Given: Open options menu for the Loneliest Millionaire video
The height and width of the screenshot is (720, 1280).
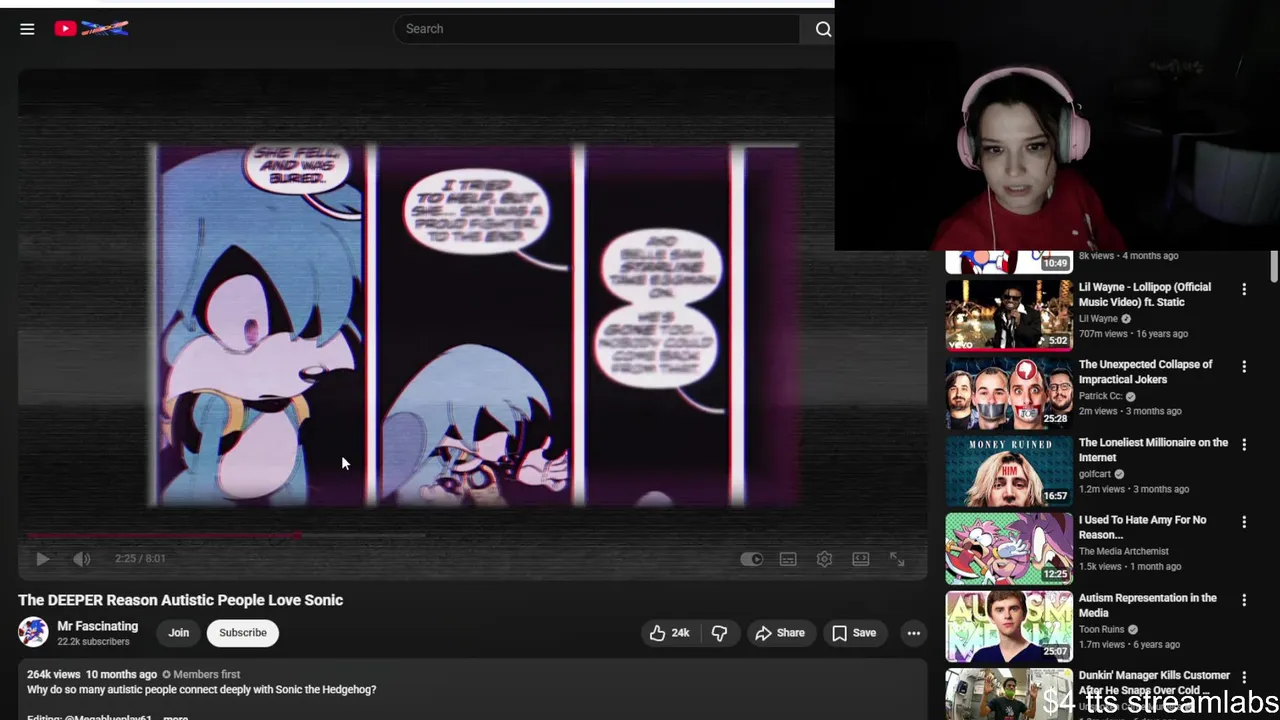Looking at the screenshot, I should point(1244,444).
